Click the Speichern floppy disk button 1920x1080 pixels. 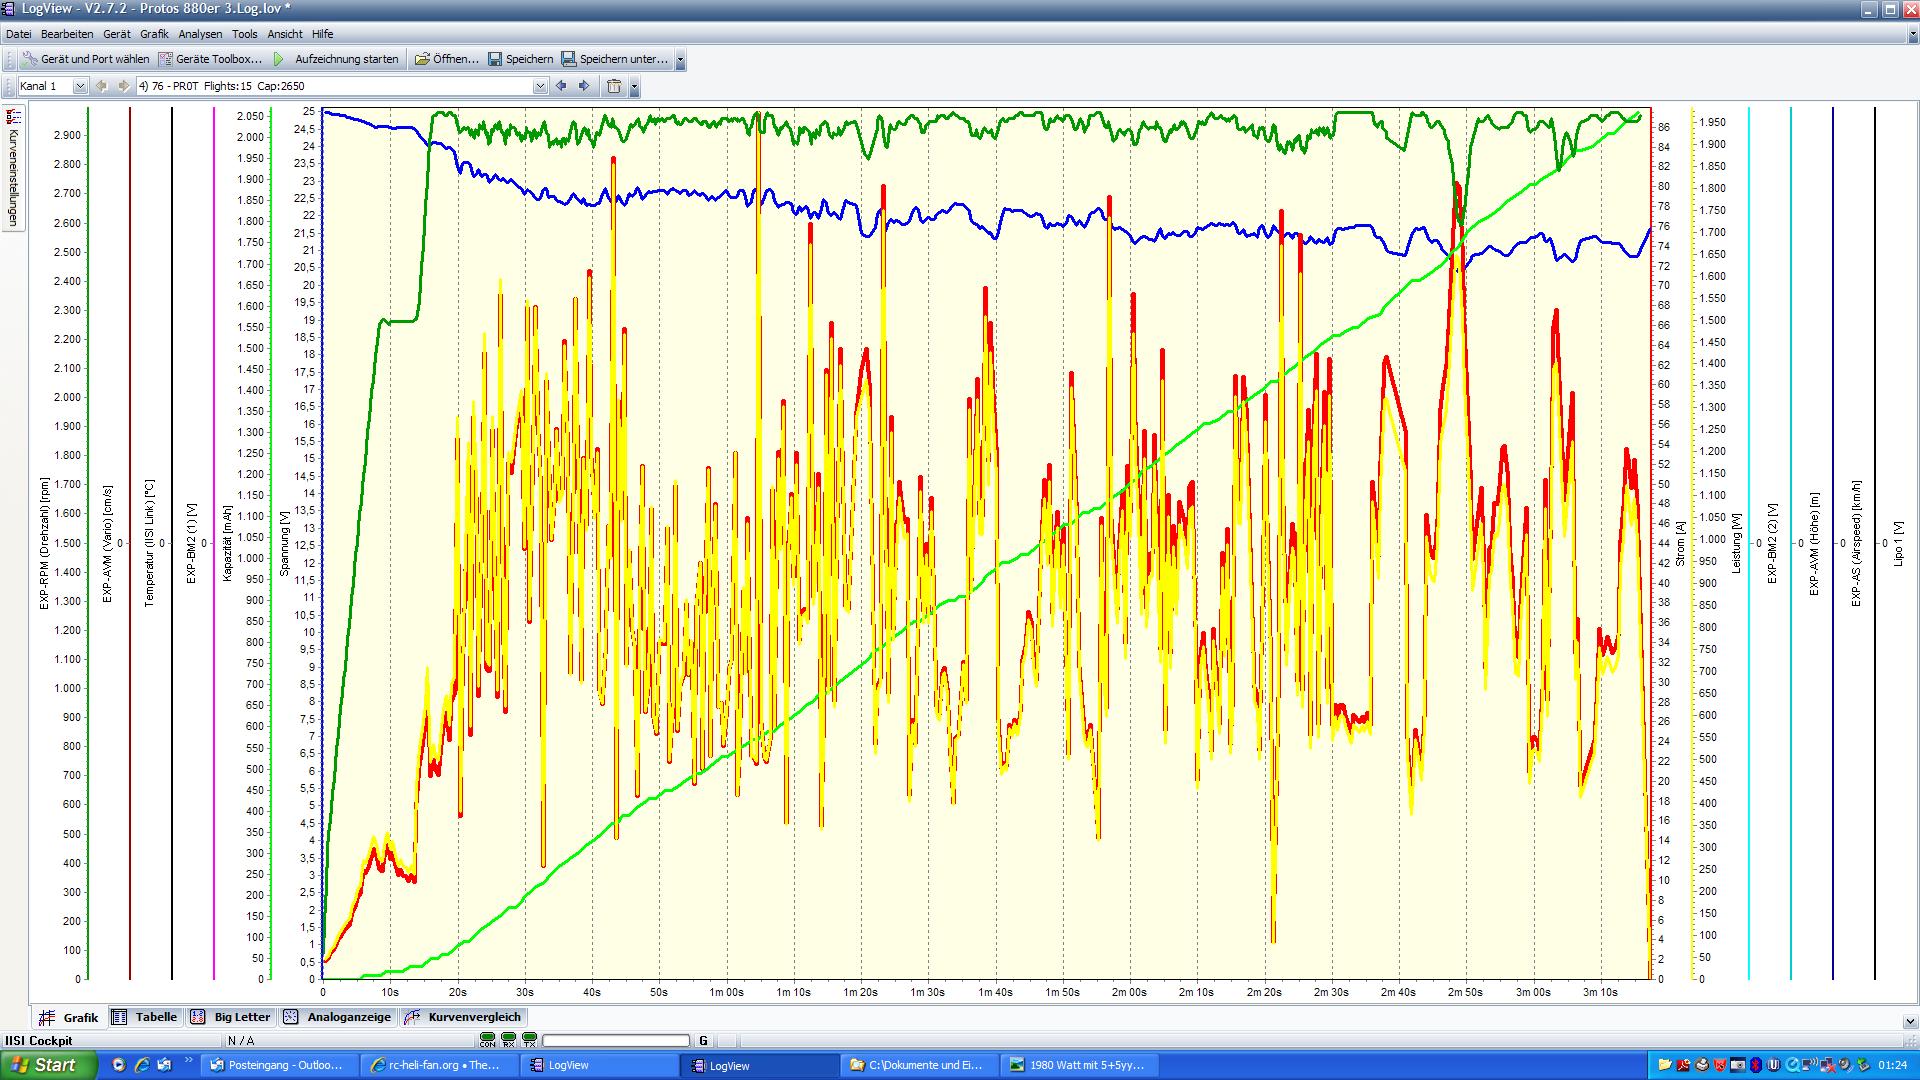[520, 59]
